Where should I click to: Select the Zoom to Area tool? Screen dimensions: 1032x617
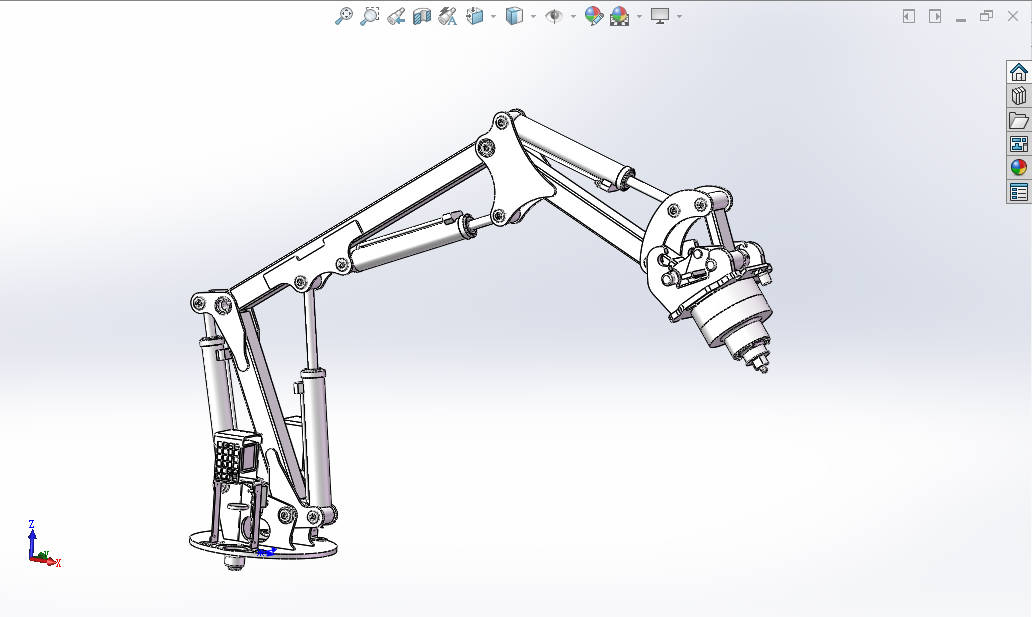pyautogui.click(x=370, y=16)
